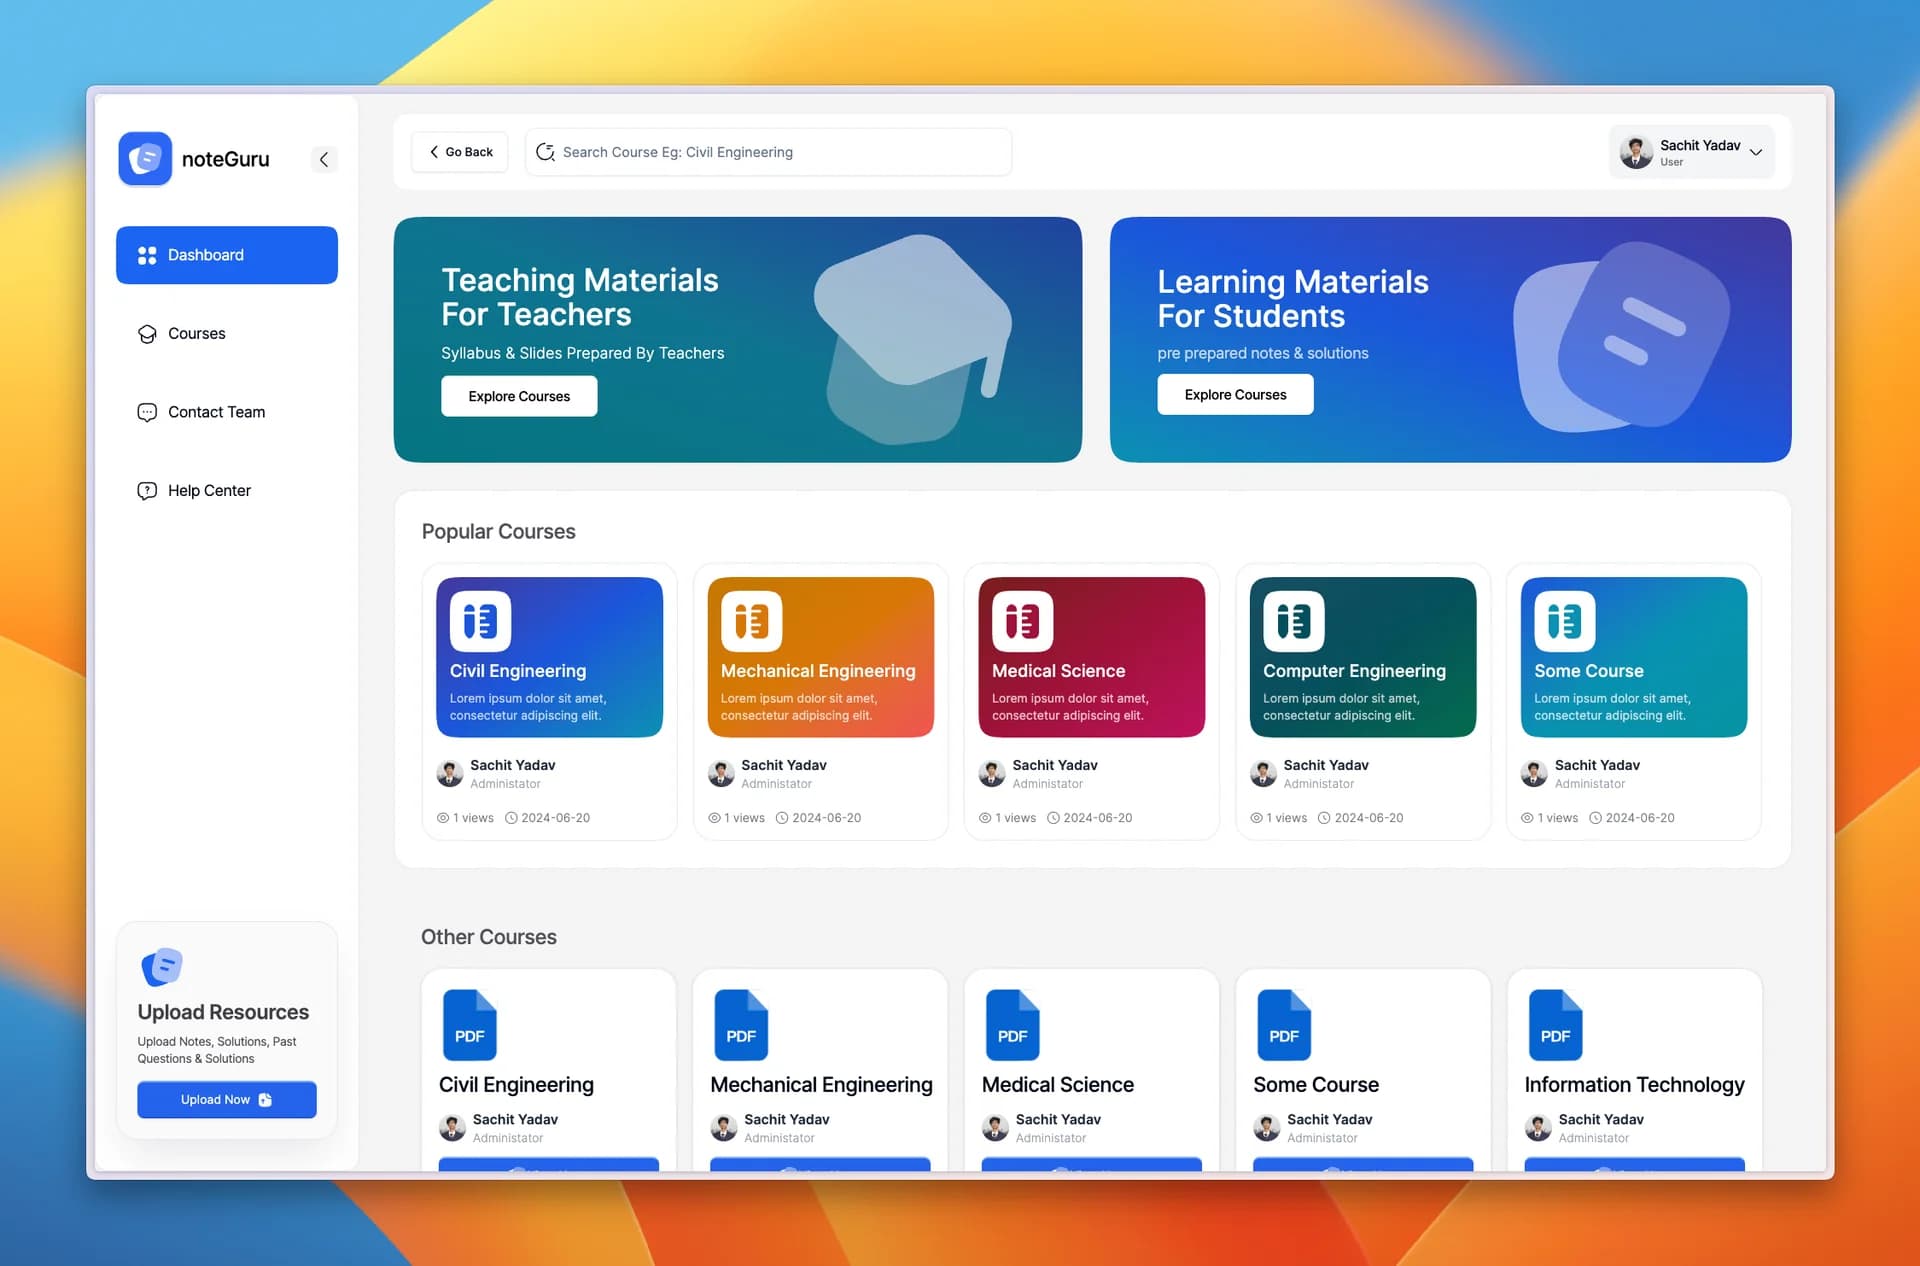The image size is (1920, 1266).
Task: Click the Contact Team chat icon
Action: (x=147, y=412)
